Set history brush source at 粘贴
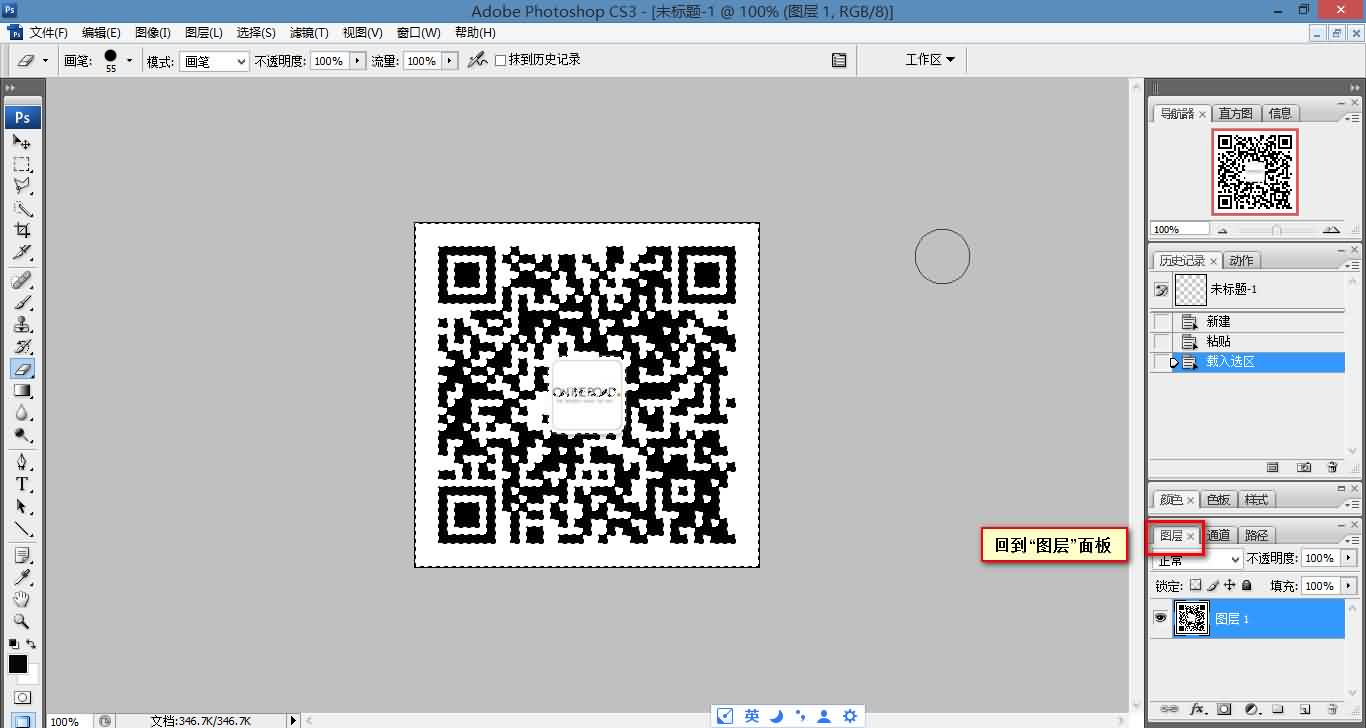The image size is (1366, 728). pos(1161,342)
